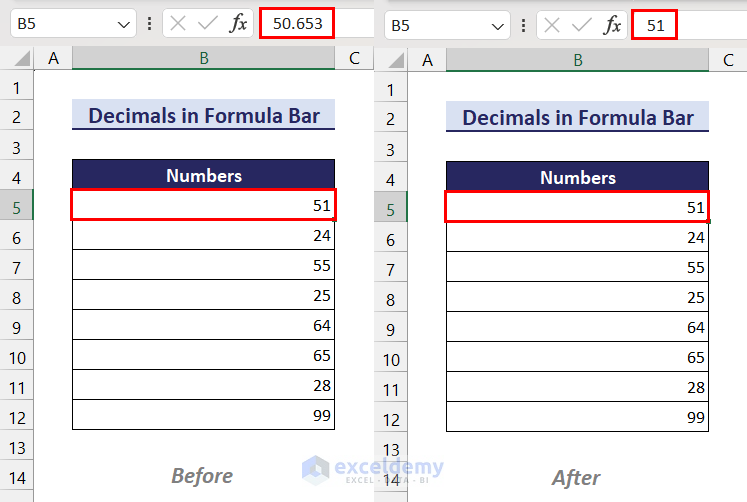Click Insert Function fx in After panel
747x502 pixels.
click(x=612, y=25)
